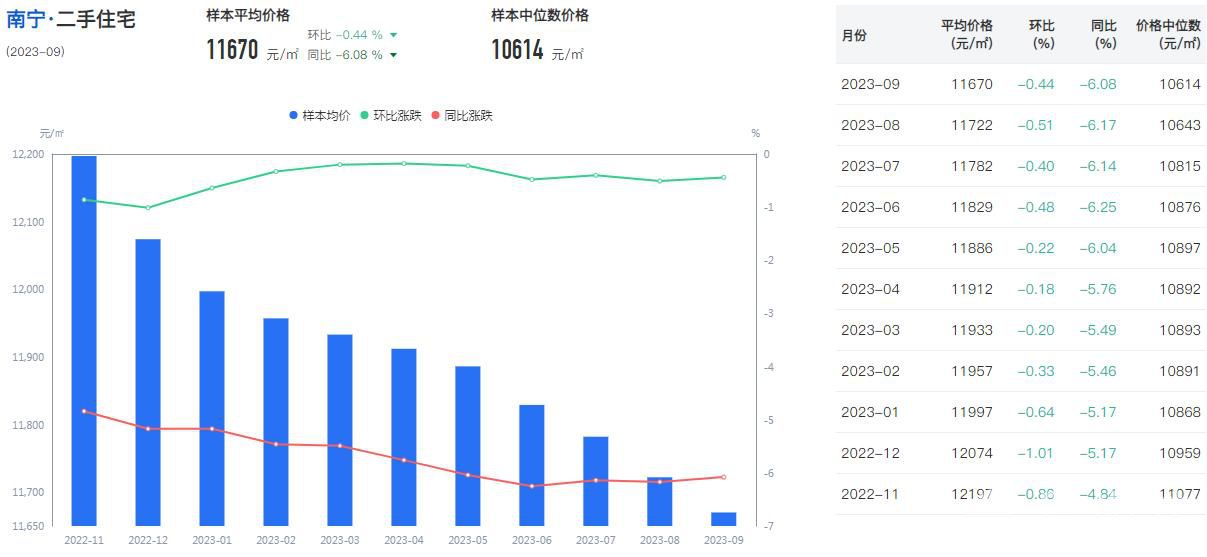Click the 2022-12 month cell in table
This screenshot has width=1207, height=557.
[870, 453]
